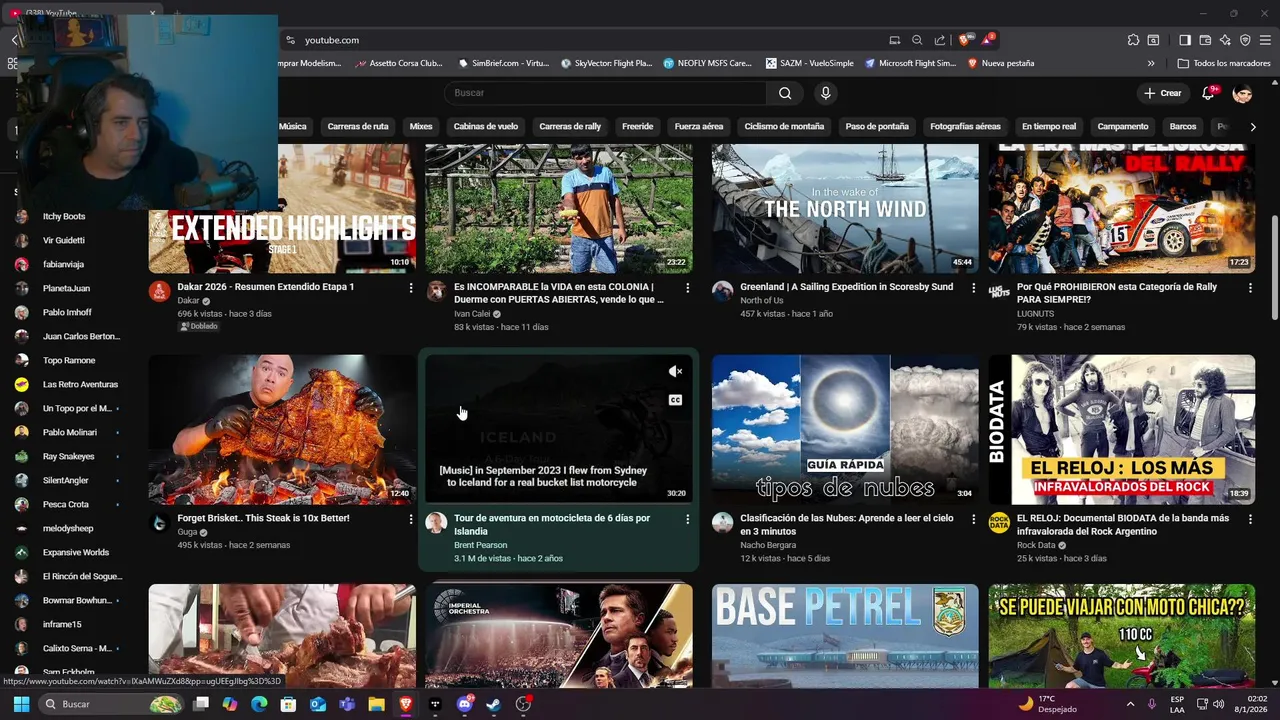The height and width of the screenshot is (720, 1280).
Task: Open SAZM - VueloSimple bookmark
Action: coord(810,63)
